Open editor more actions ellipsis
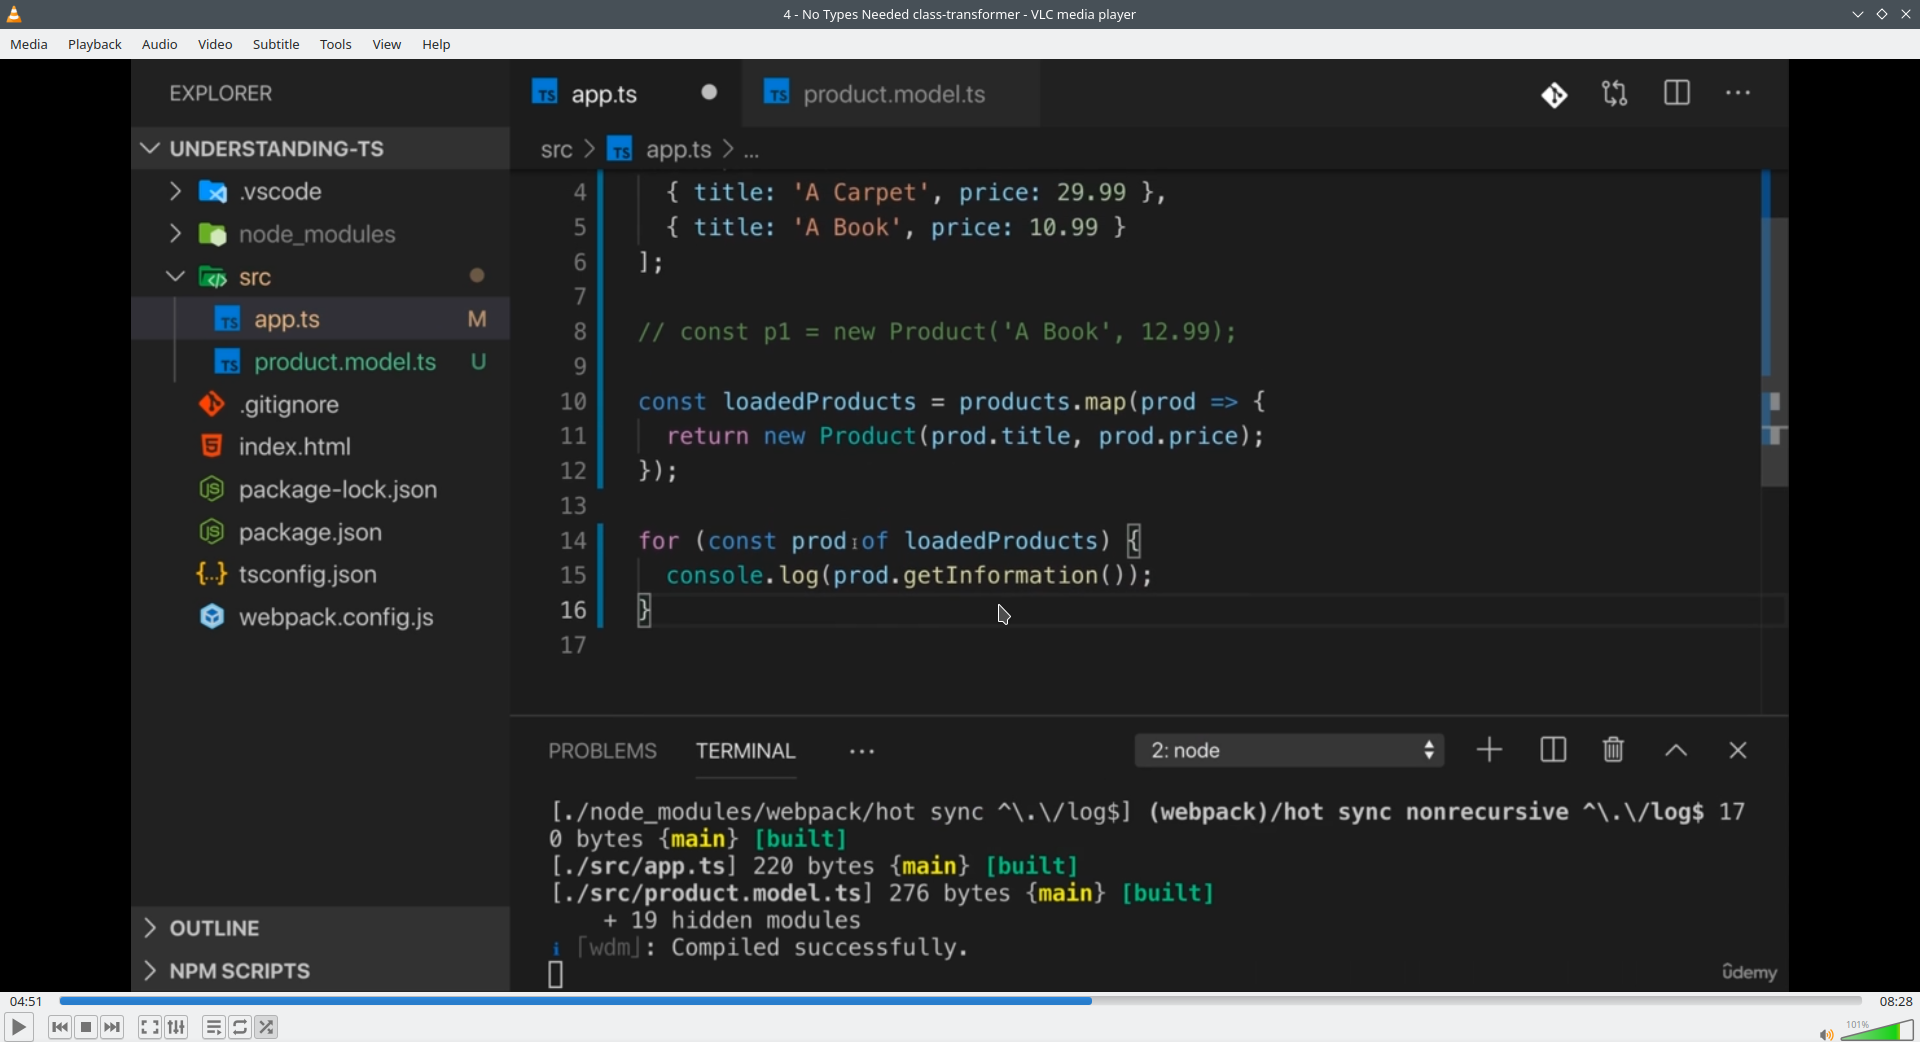Image resolution: width=1920 pixels, height=1042 pixels. (x=1738, y=93)
